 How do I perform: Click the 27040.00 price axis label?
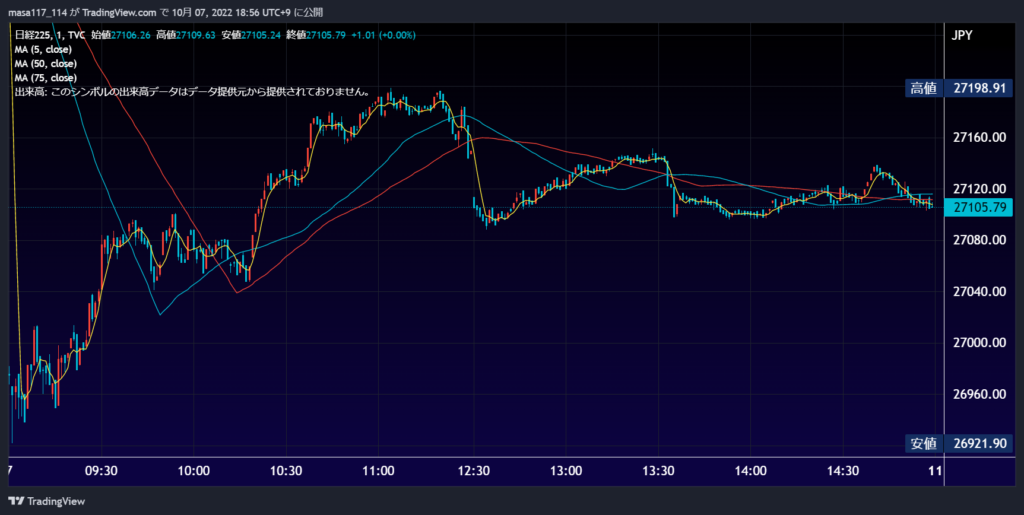click(x=979, y=292)
